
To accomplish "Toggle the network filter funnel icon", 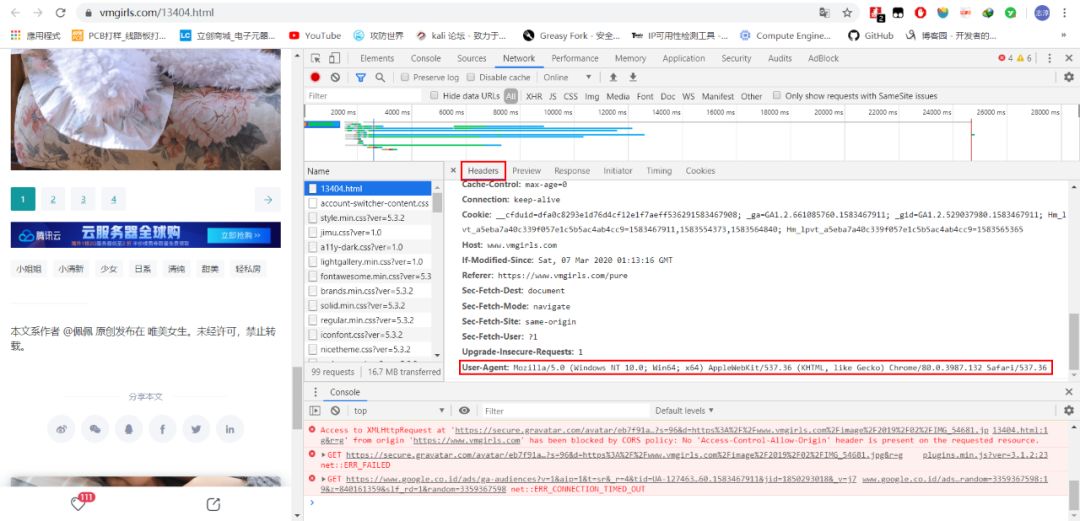I will (360, 77).
